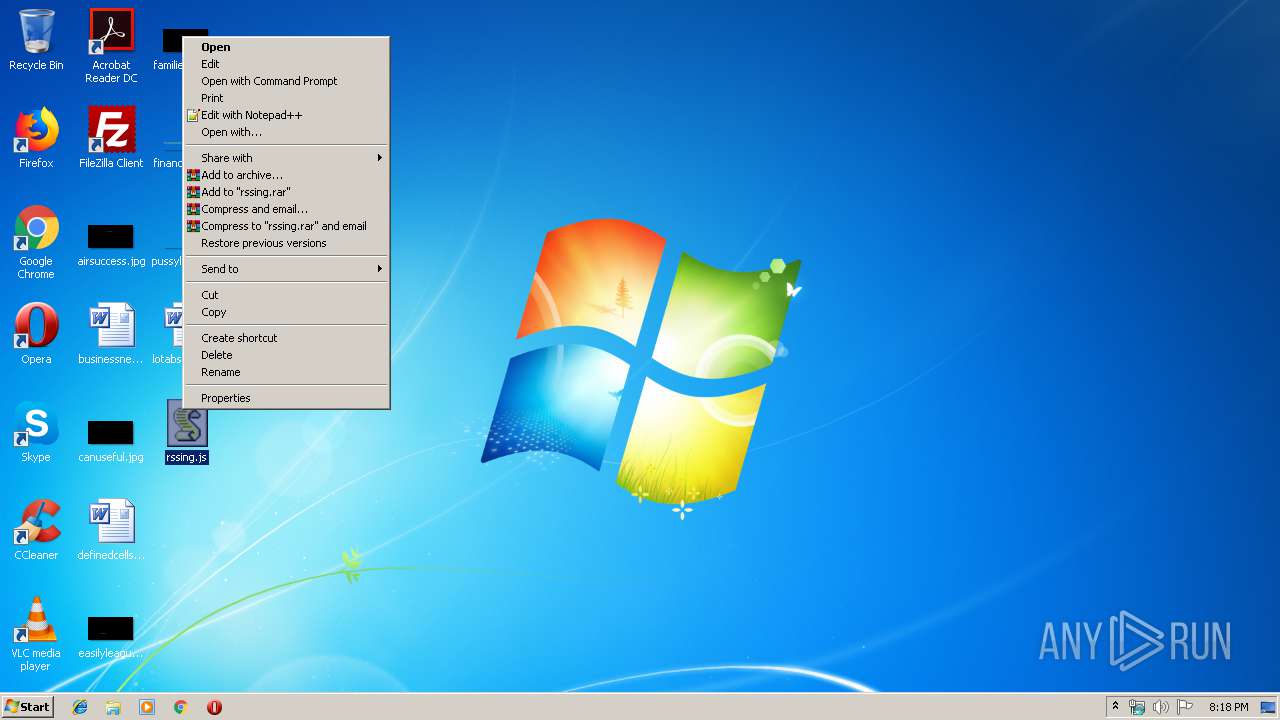The width and height of the screenshot is (1280, 720).
Task: Select the definedcells... Word document
Action: point(111,530)
